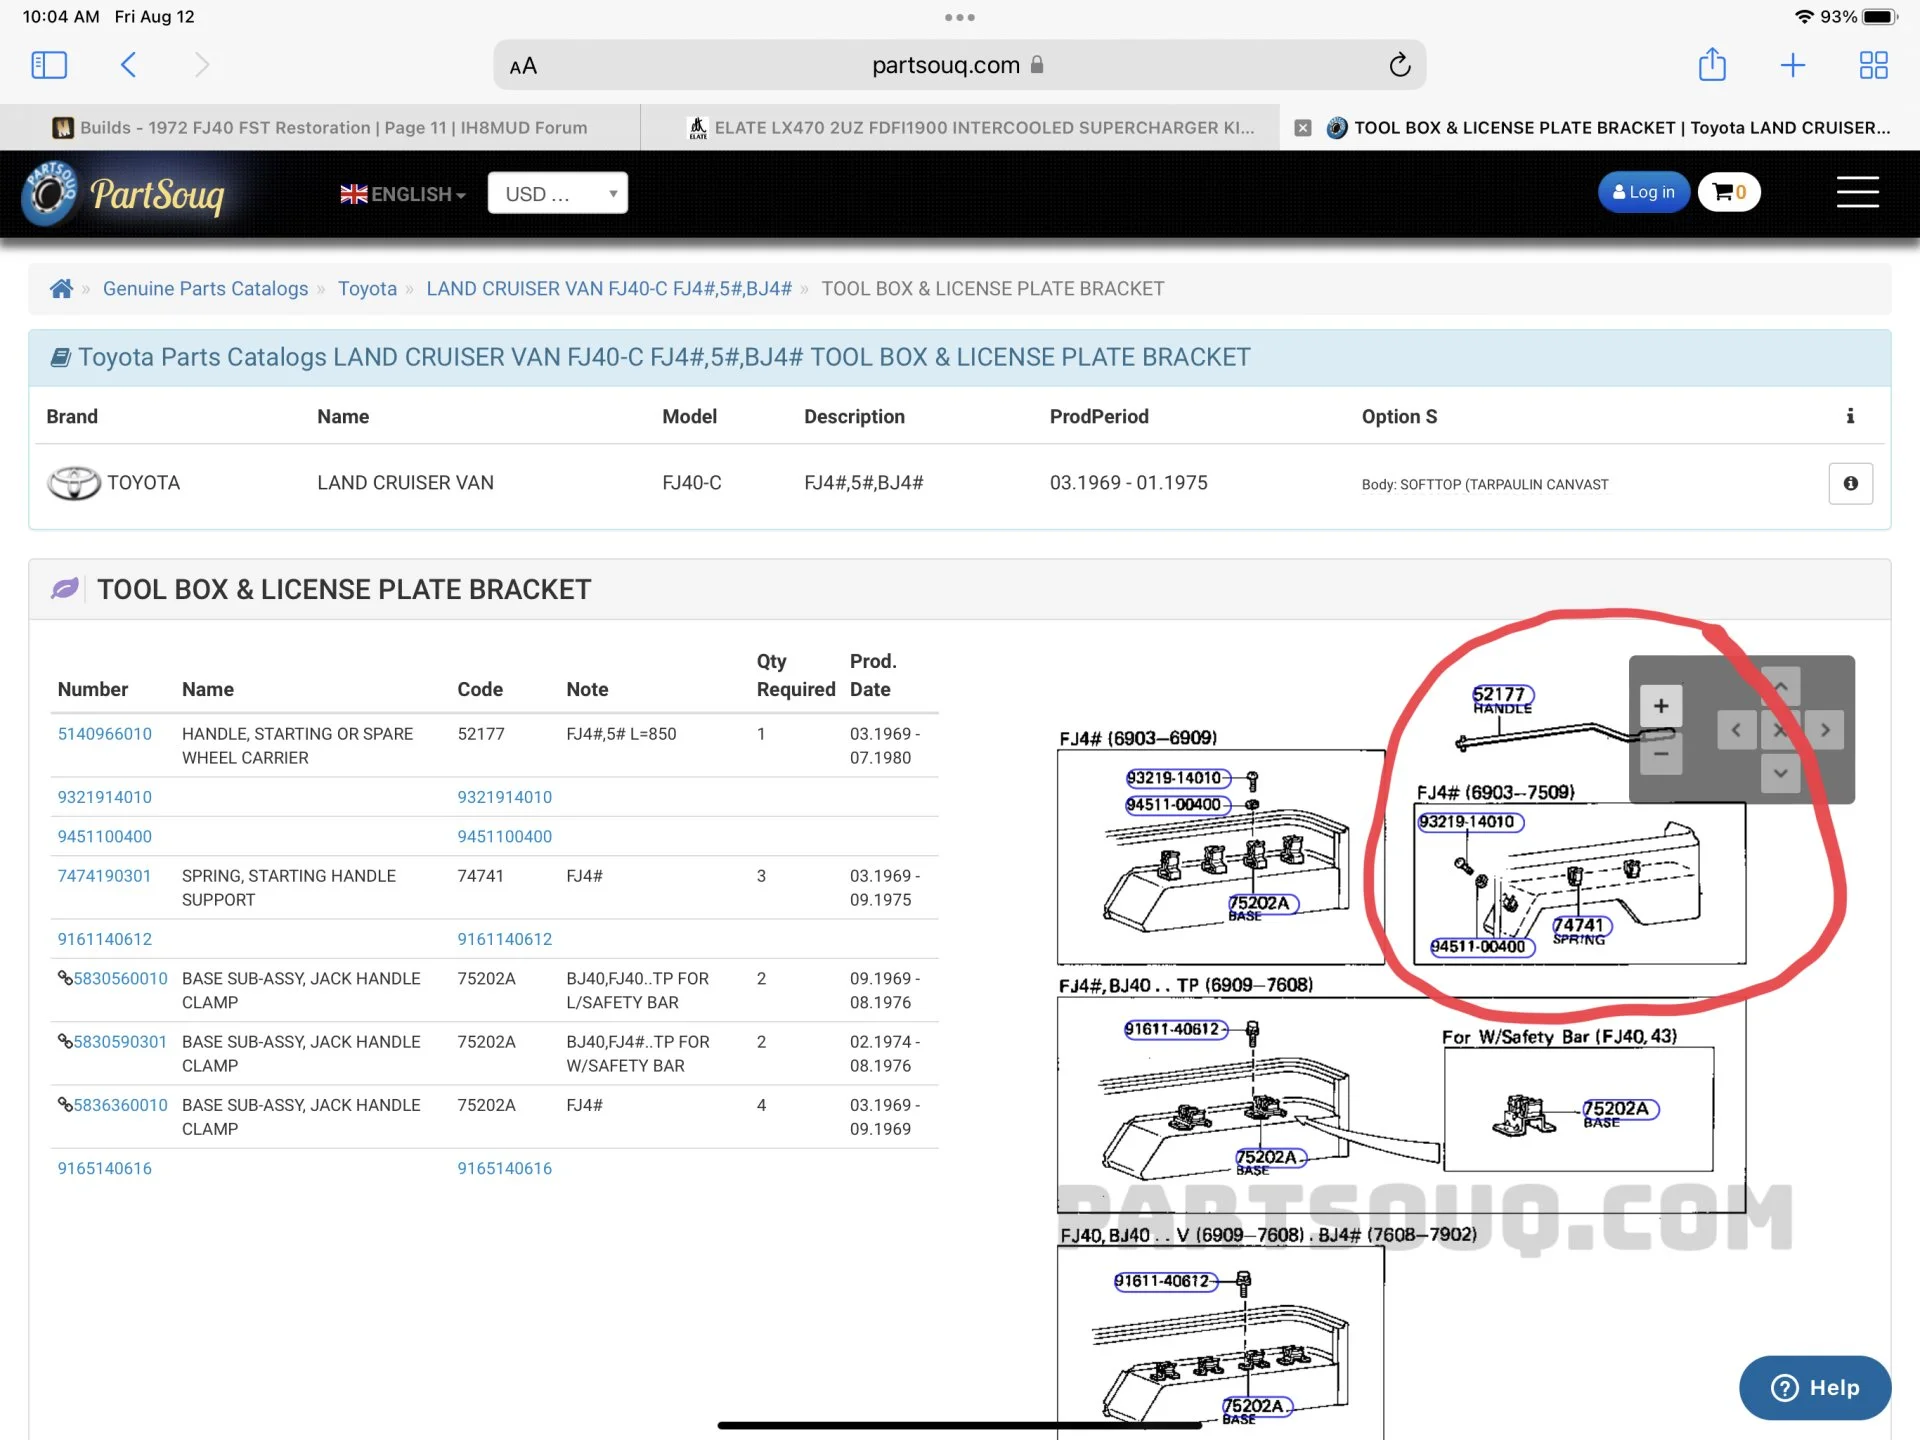This screenshot has height=1440, width=1920.
Task: Pan the parts diagram up
Action: 1780,686
